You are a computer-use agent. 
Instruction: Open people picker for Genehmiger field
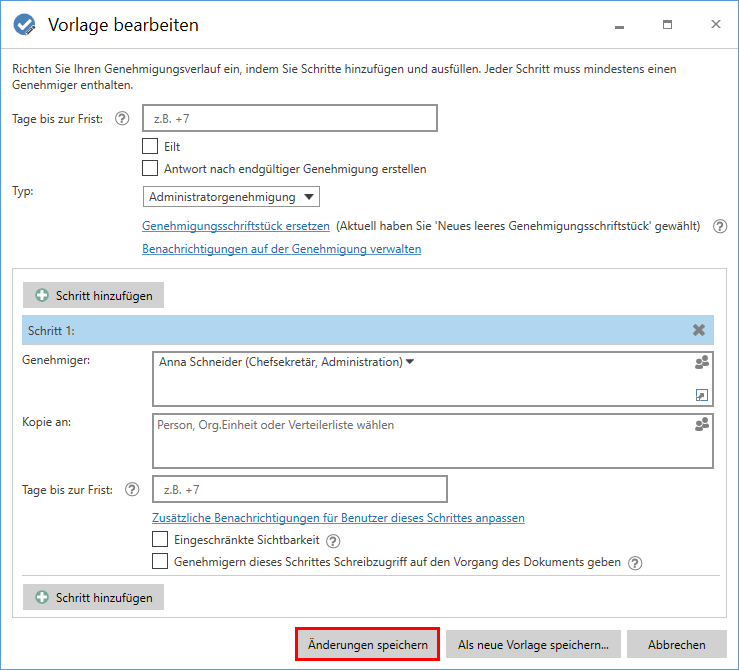pyautogui.click(x=702, y=362)
